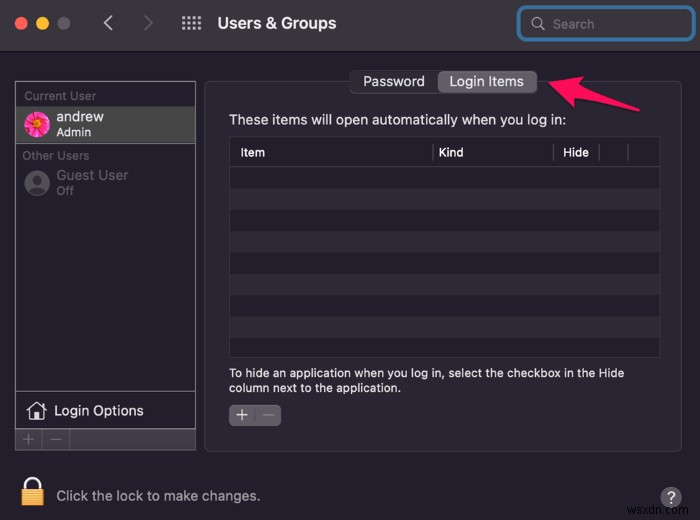Switch to the Password tab
Image resolution: width=700 pixels, height=520 pixels.
click(393, 81)
